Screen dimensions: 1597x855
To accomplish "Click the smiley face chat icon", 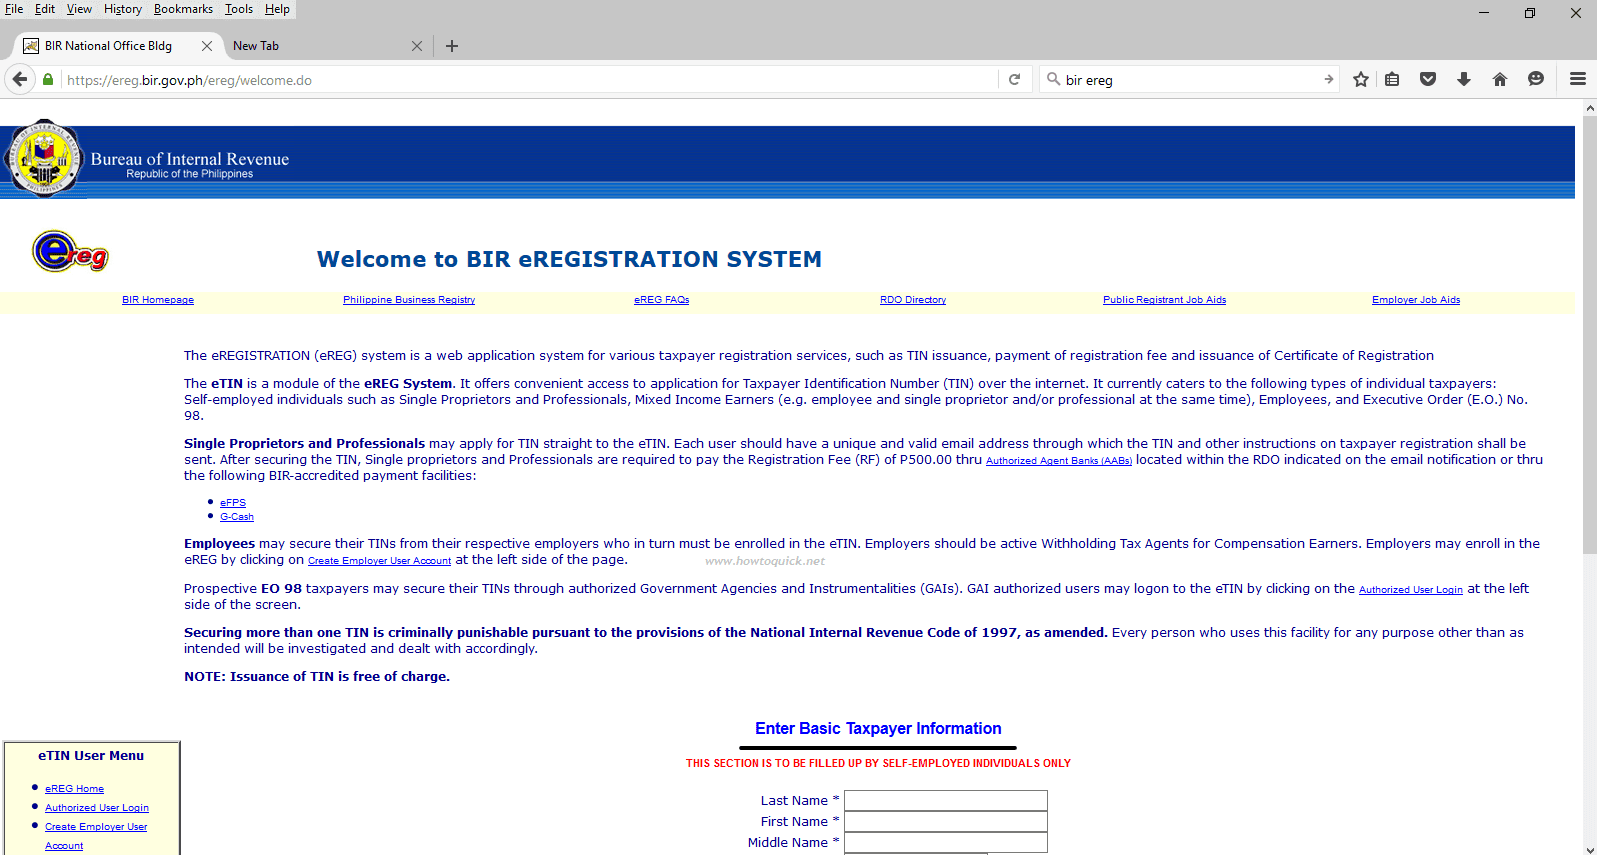I will (1536, 79).
